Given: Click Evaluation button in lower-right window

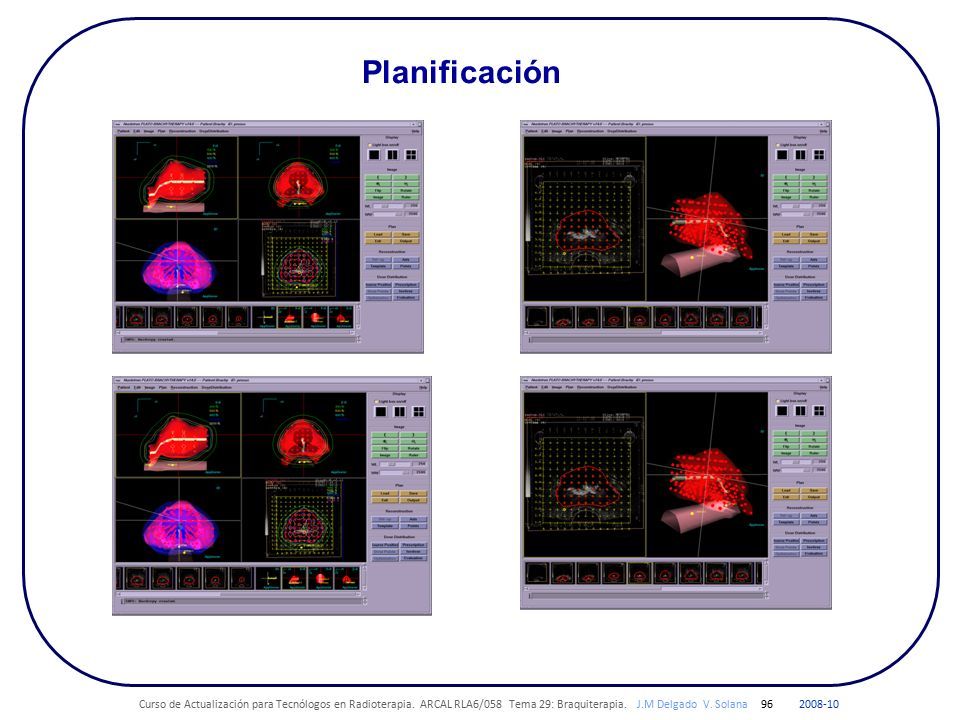Looking at the screenshot, I should pos(814,553).
